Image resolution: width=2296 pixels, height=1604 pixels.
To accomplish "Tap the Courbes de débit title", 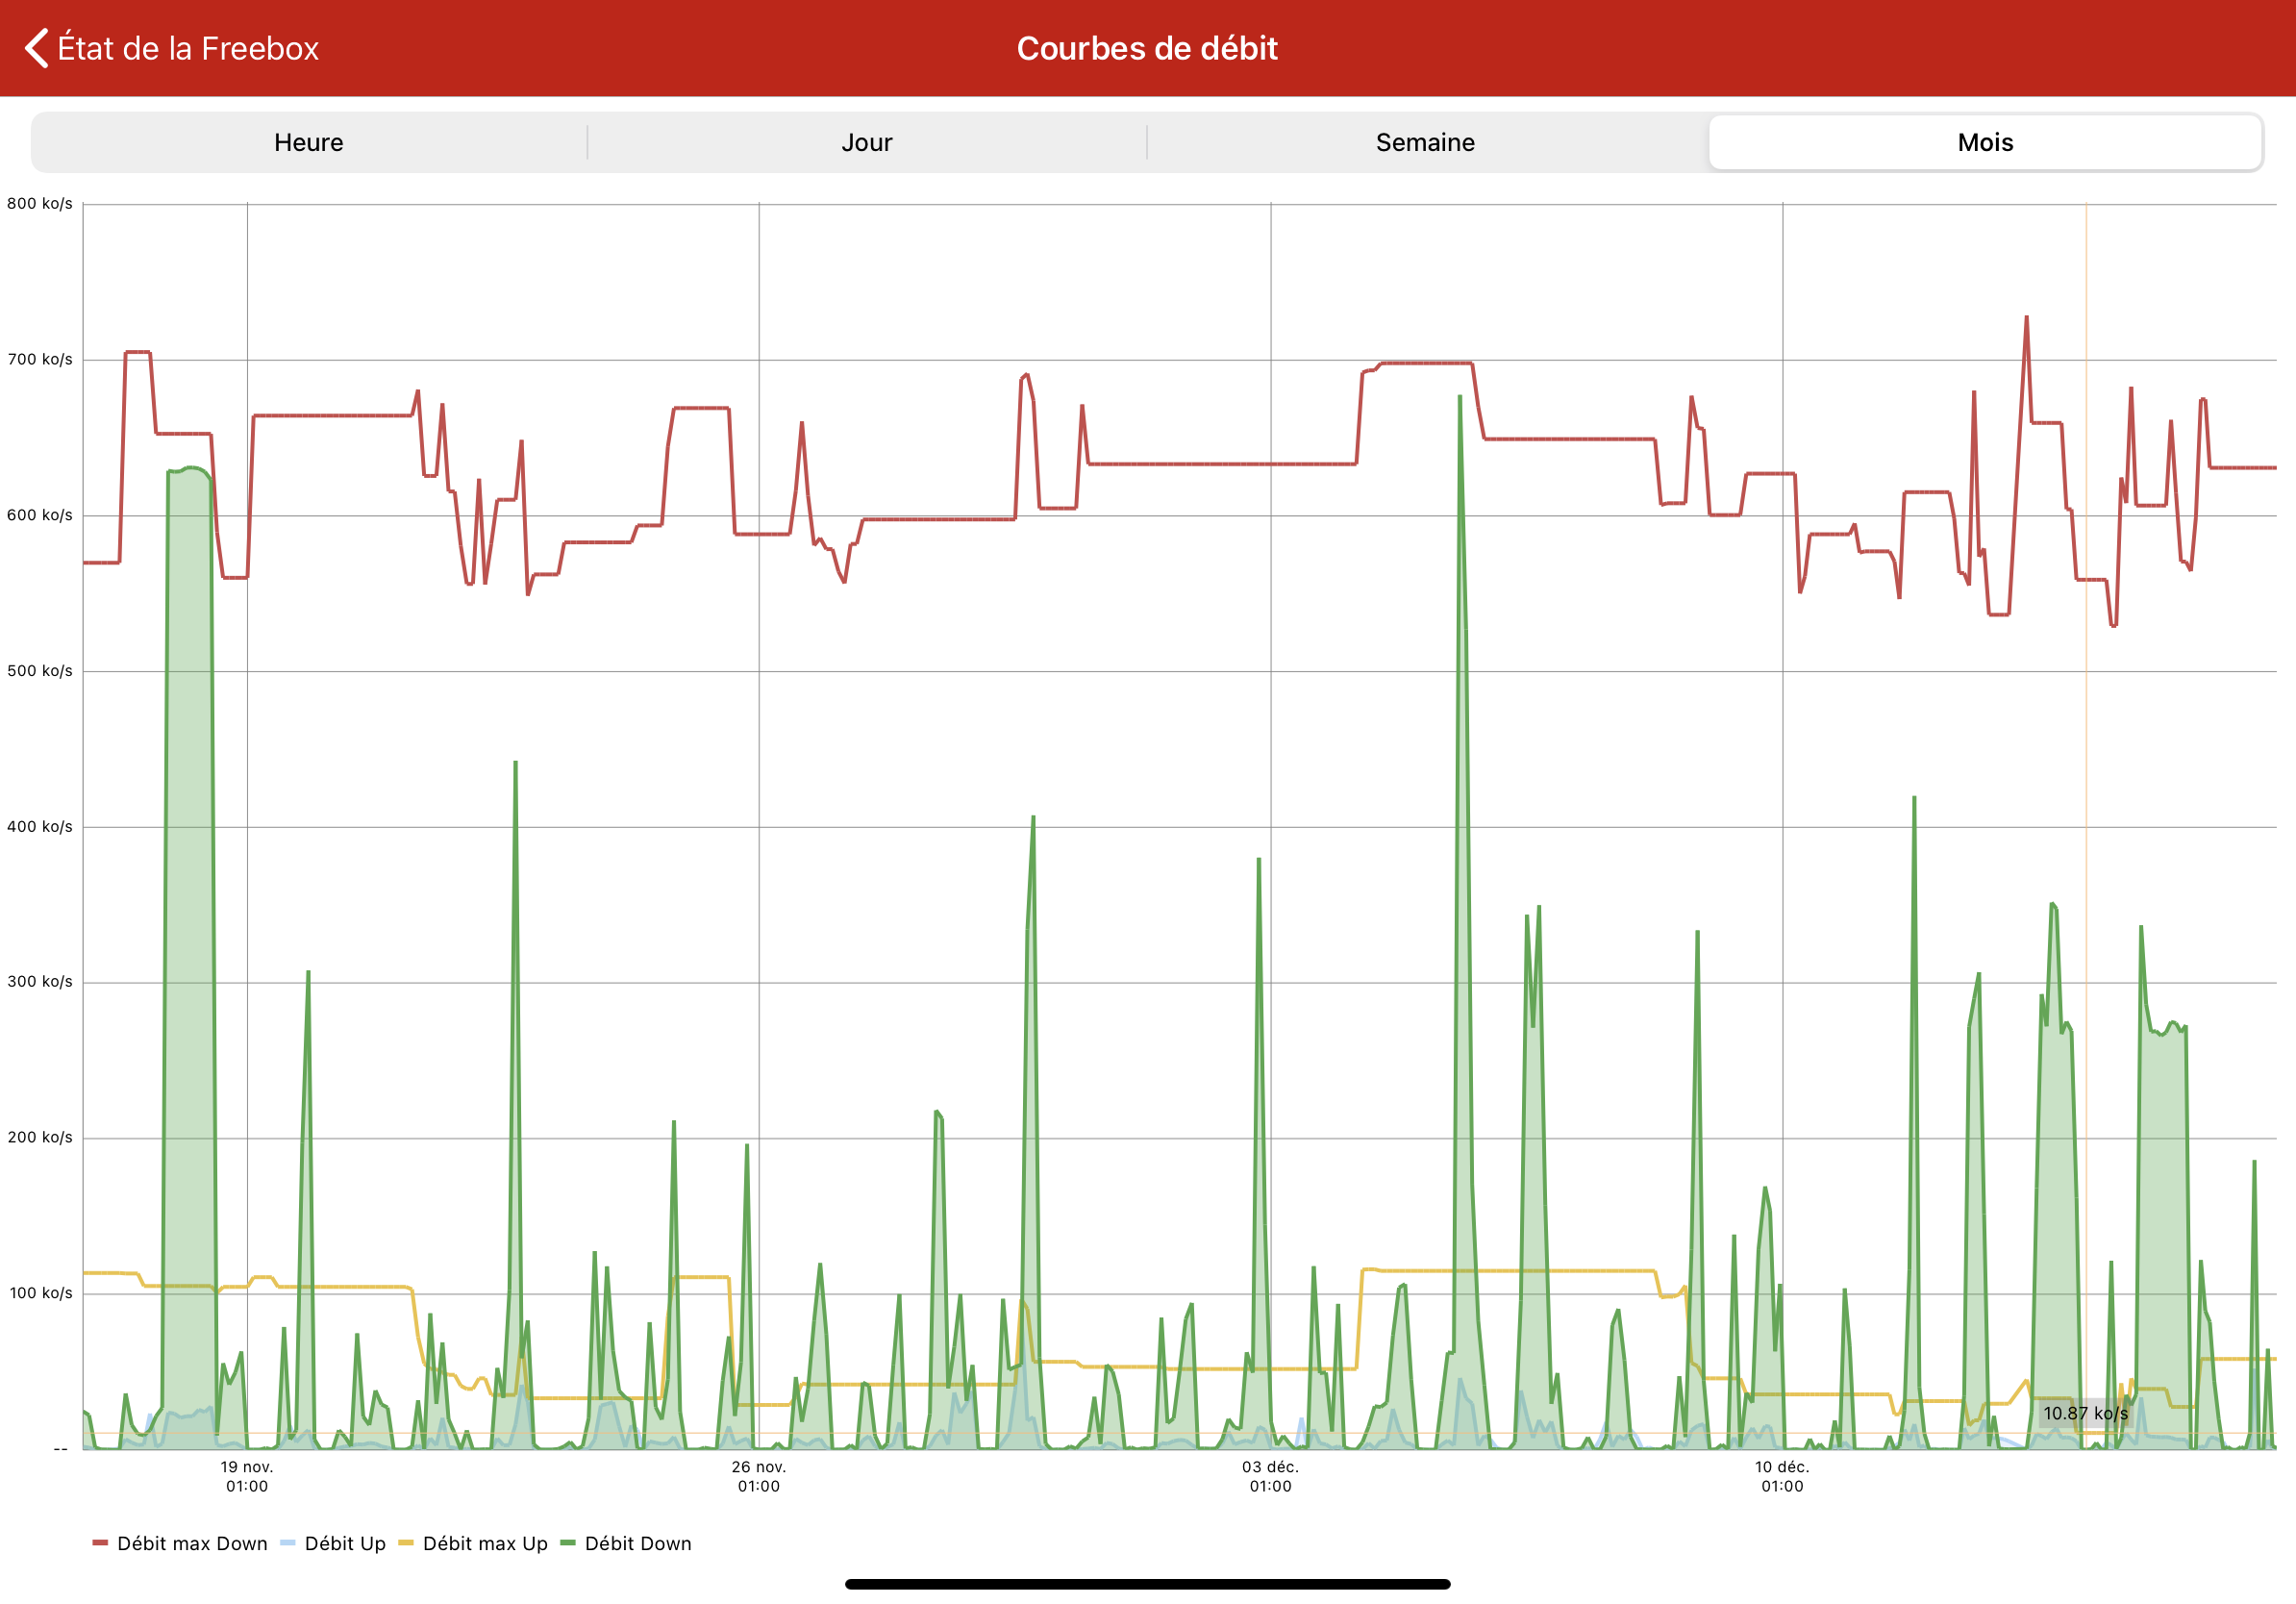I will point(1147,48).
